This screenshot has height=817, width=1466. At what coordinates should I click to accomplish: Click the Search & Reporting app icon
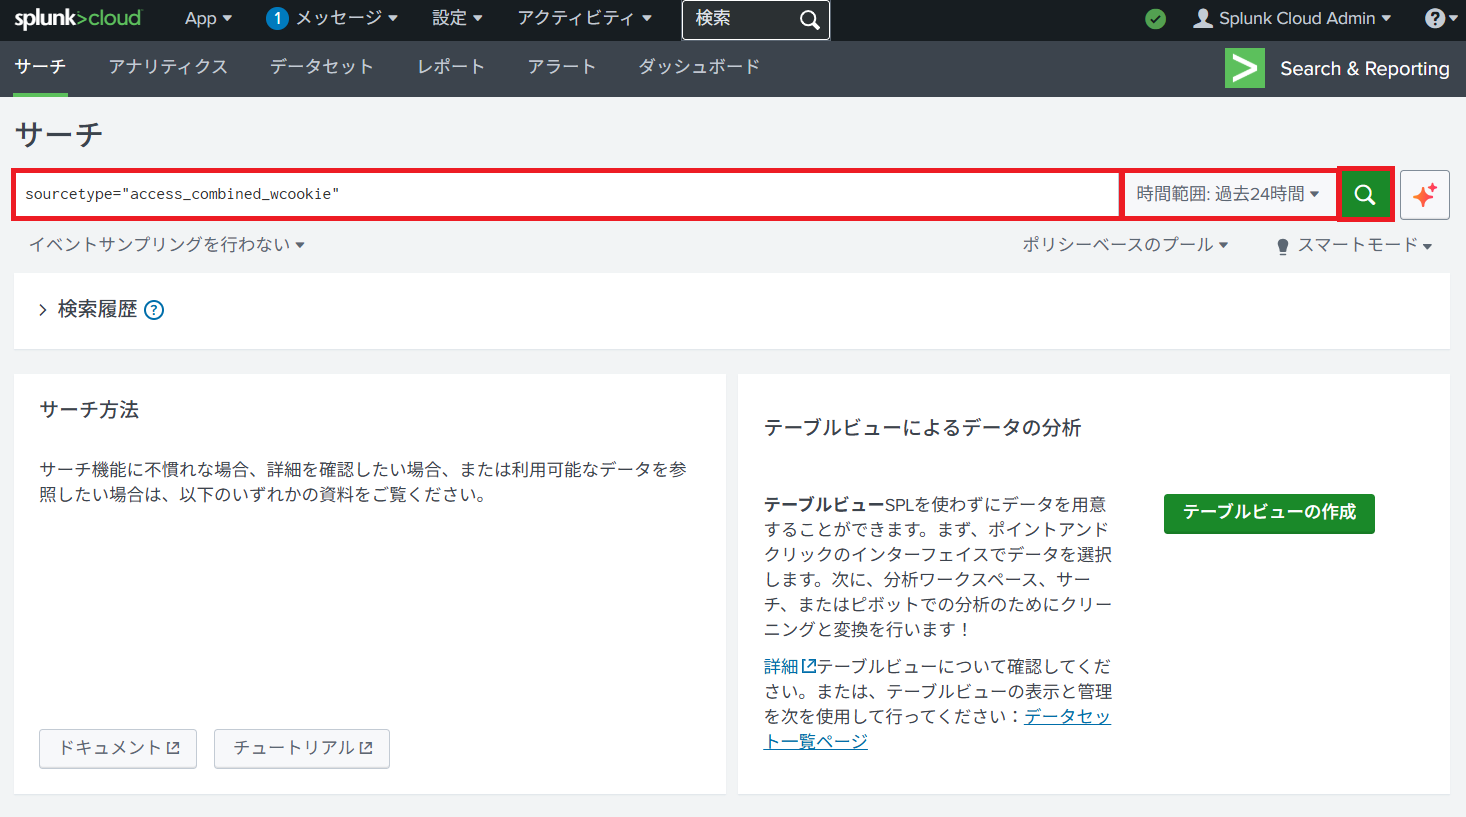[x=1244, y=69]
